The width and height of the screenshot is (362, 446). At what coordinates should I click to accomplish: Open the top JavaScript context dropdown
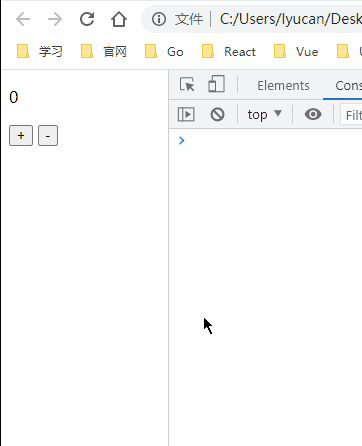click(264, 115)
